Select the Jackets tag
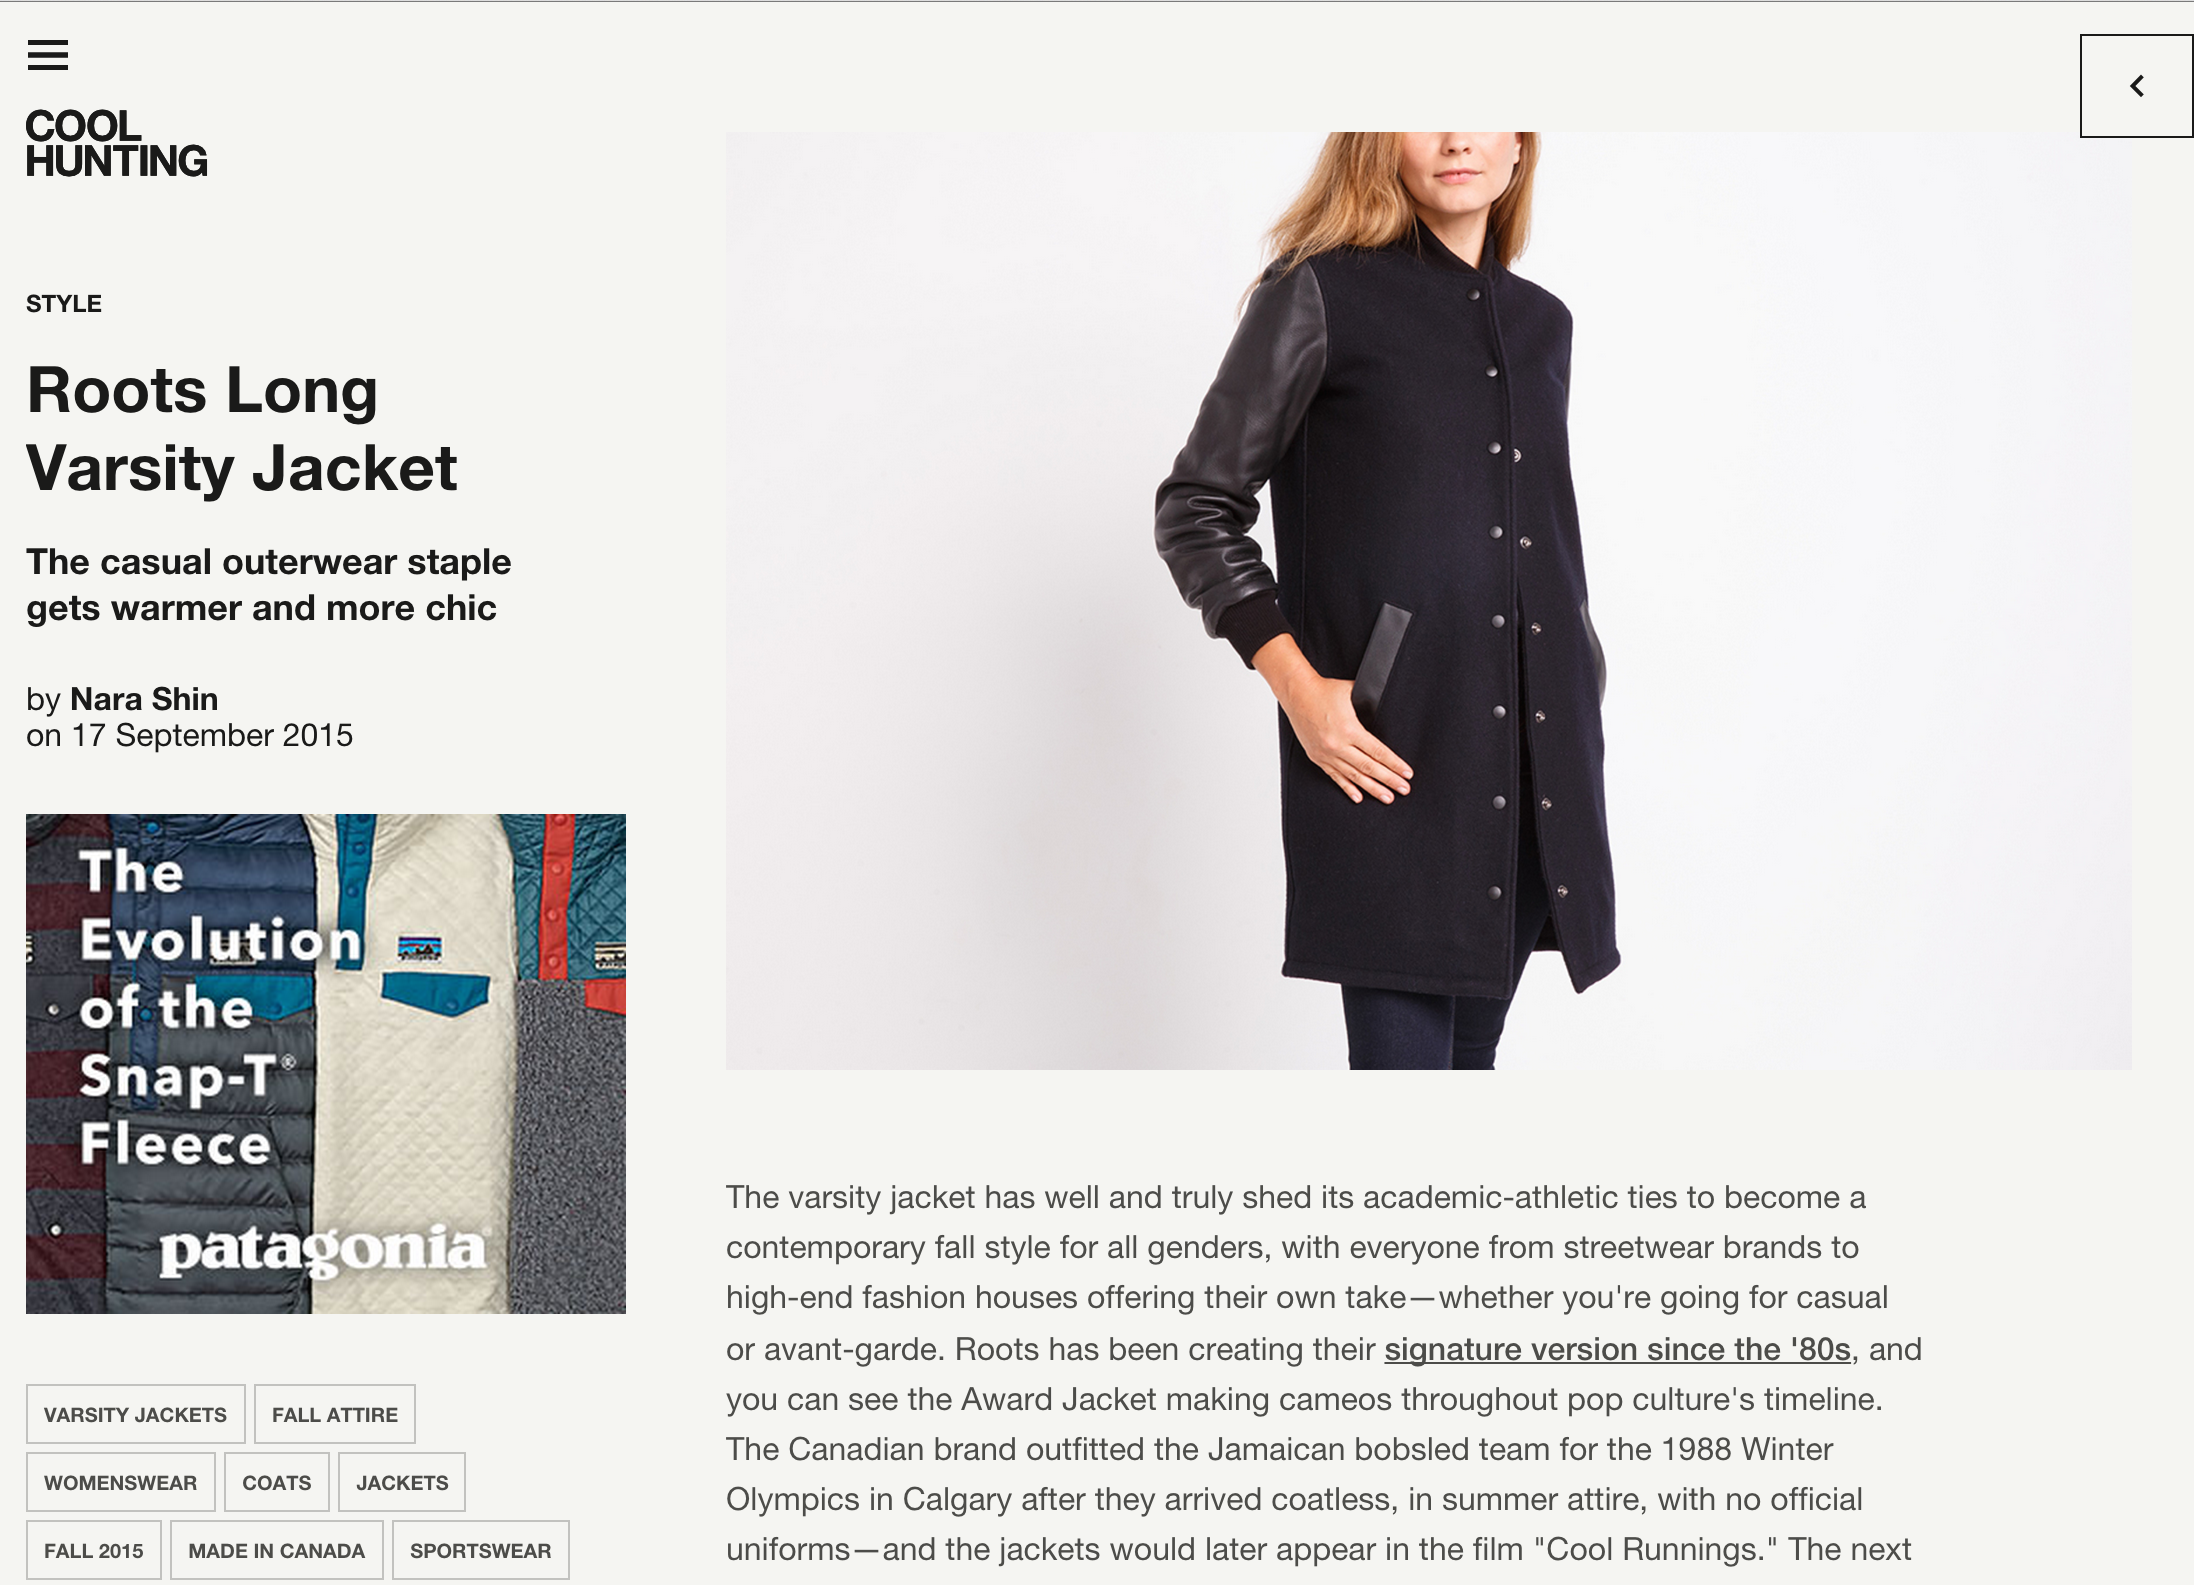 [402, 1482]
